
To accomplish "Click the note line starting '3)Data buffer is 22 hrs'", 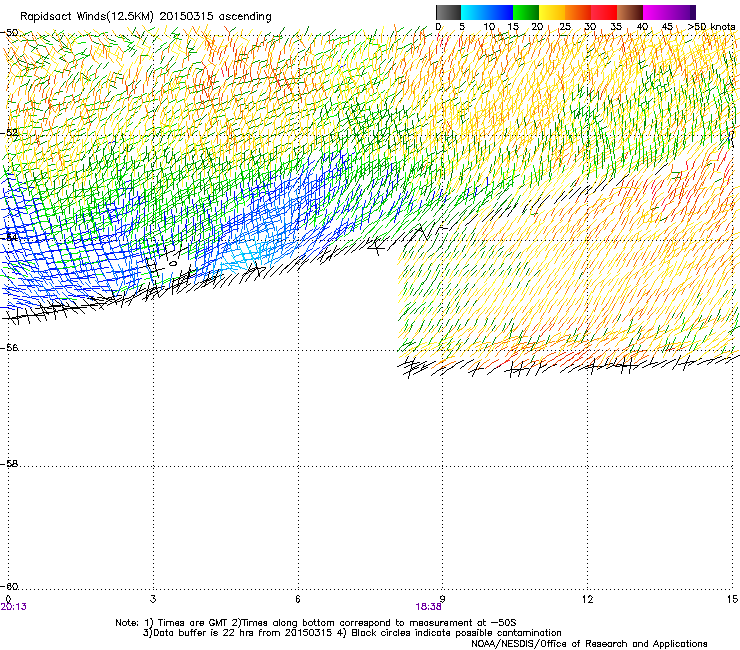I will pyautogui.click(x=352, y=633).
